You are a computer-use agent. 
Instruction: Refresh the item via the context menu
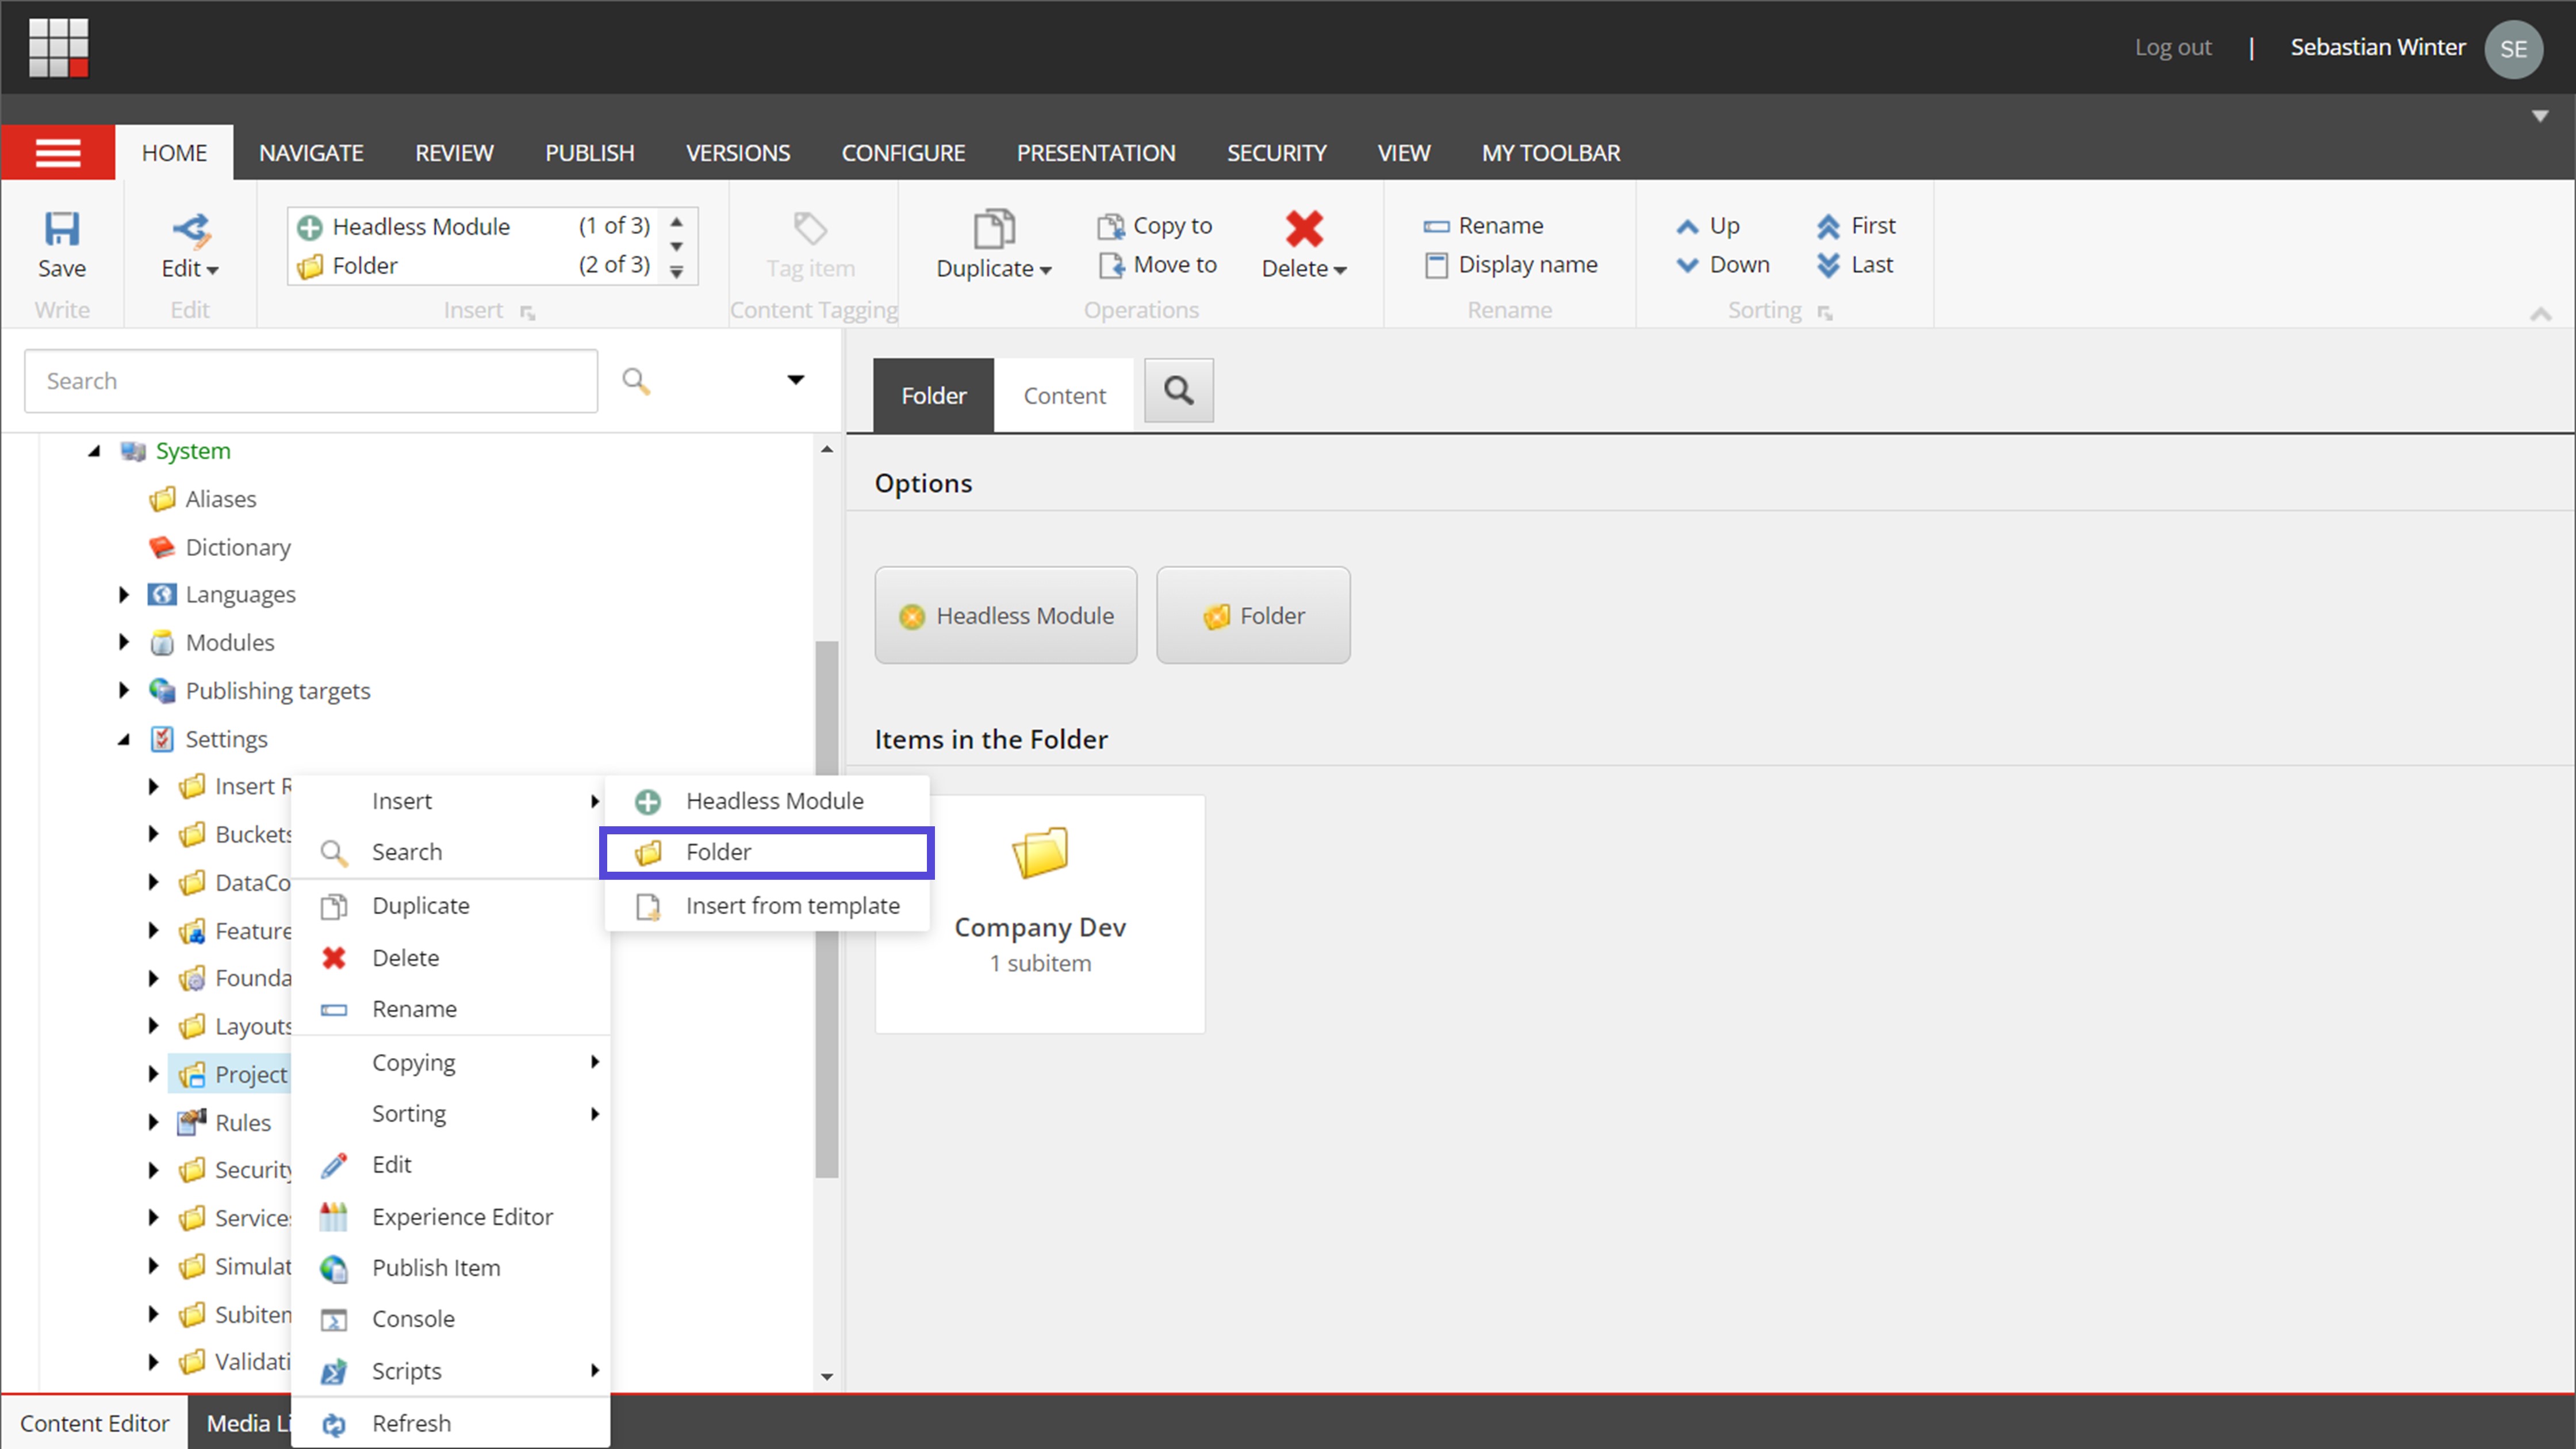point(411,1423)
